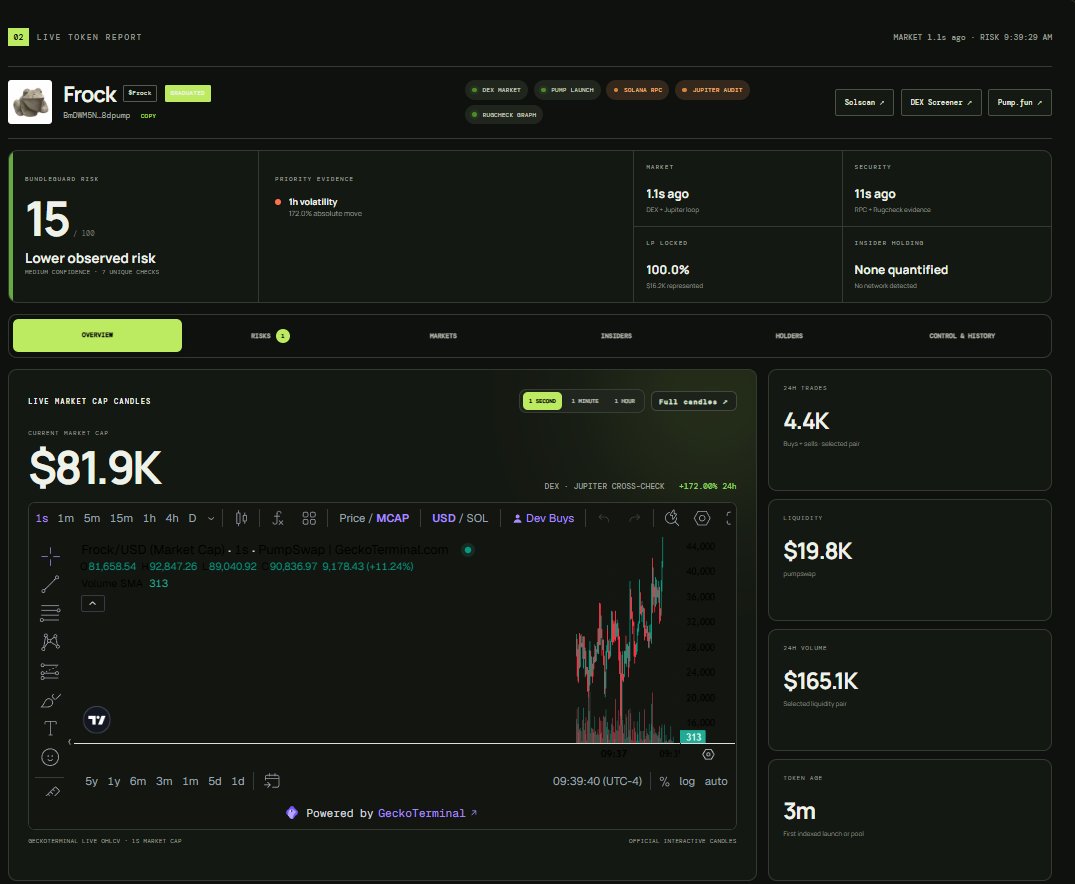Enter fullscreen chart mode

click(x=729, y=518)
